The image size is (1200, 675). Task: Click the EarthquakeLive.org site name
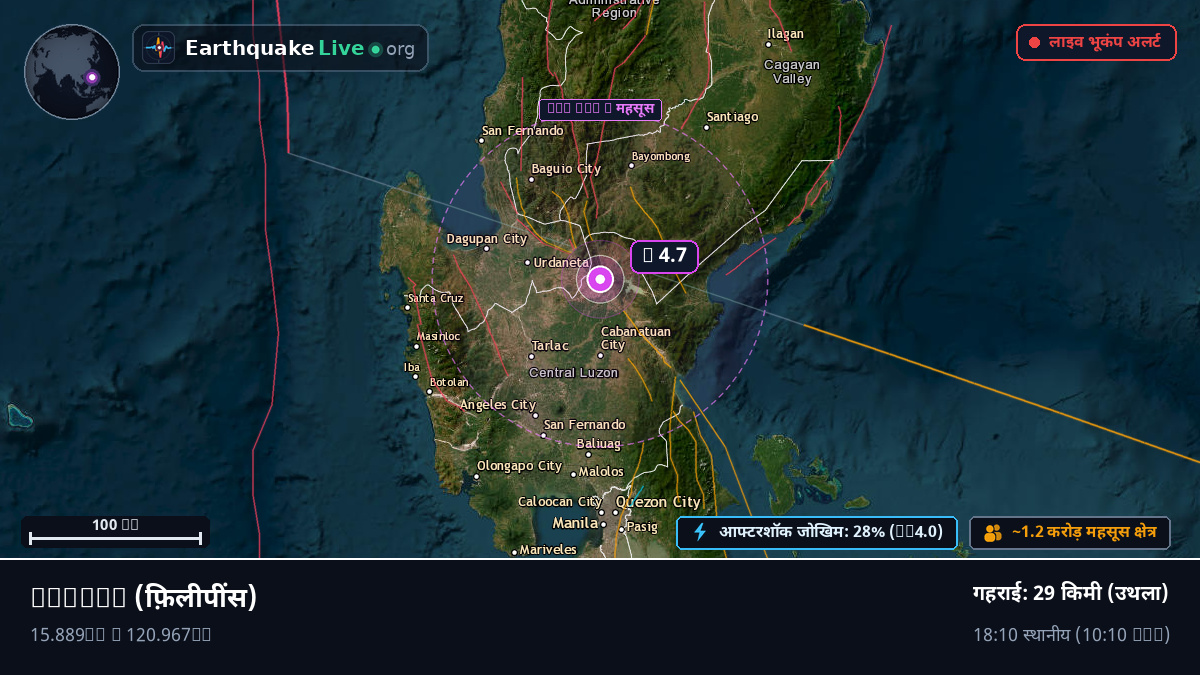pos(300,48)
